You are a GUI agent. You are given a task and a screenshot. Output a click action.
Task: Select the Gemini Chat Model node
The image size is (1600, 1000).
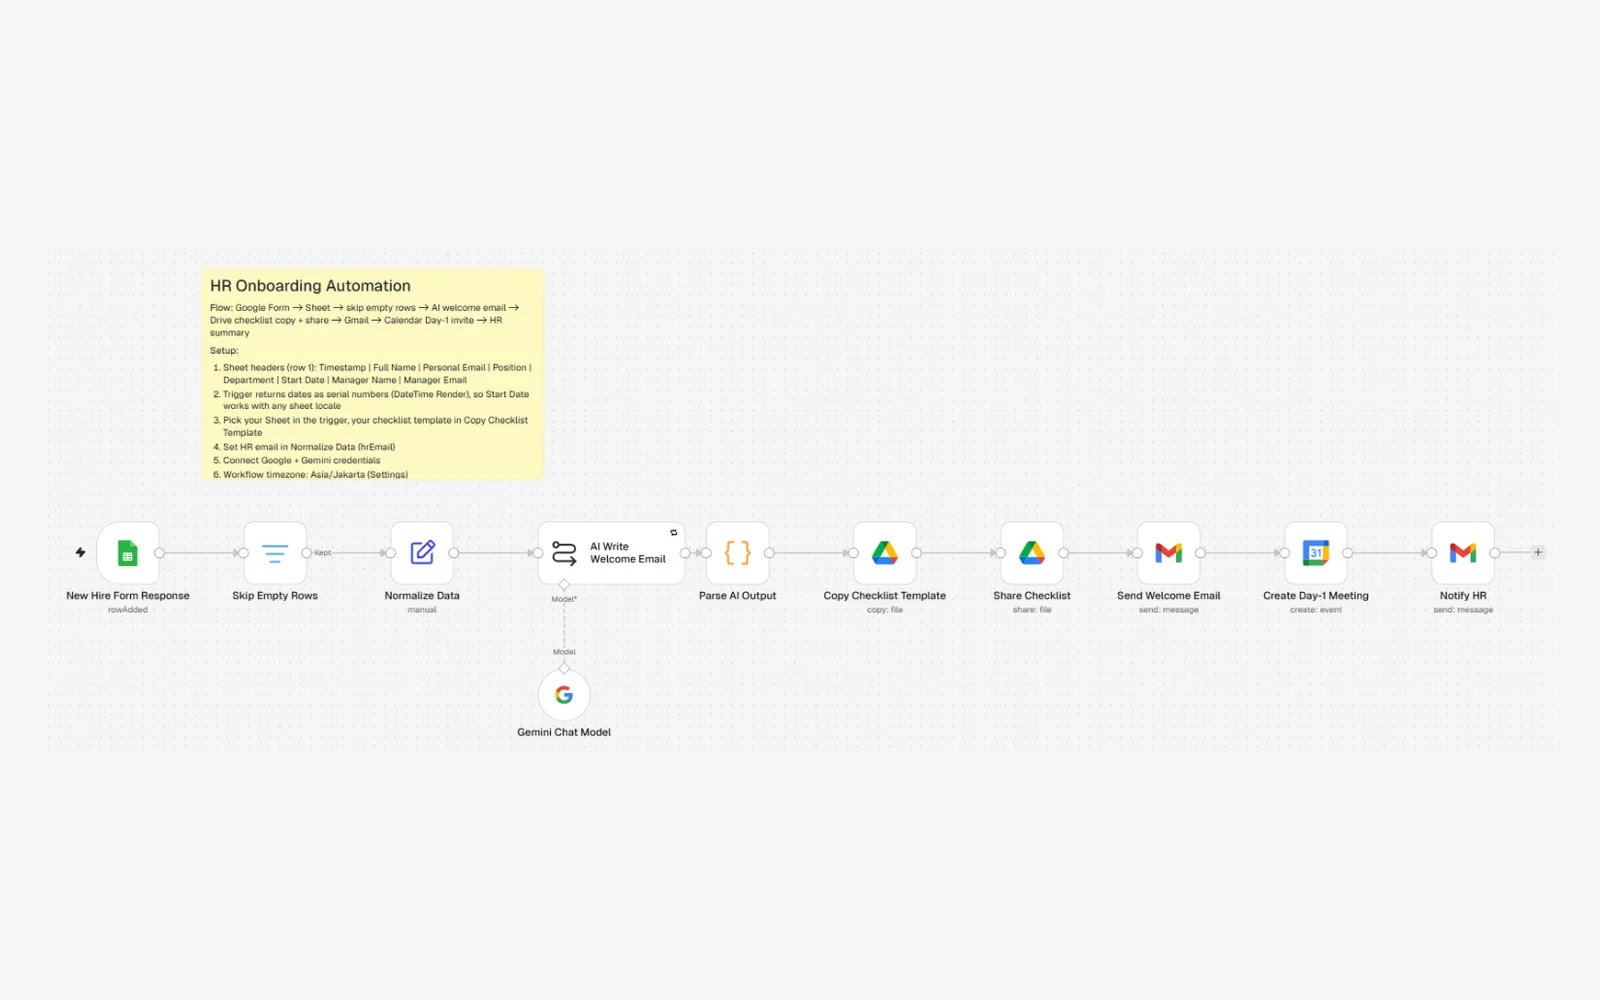pos(564,695)
